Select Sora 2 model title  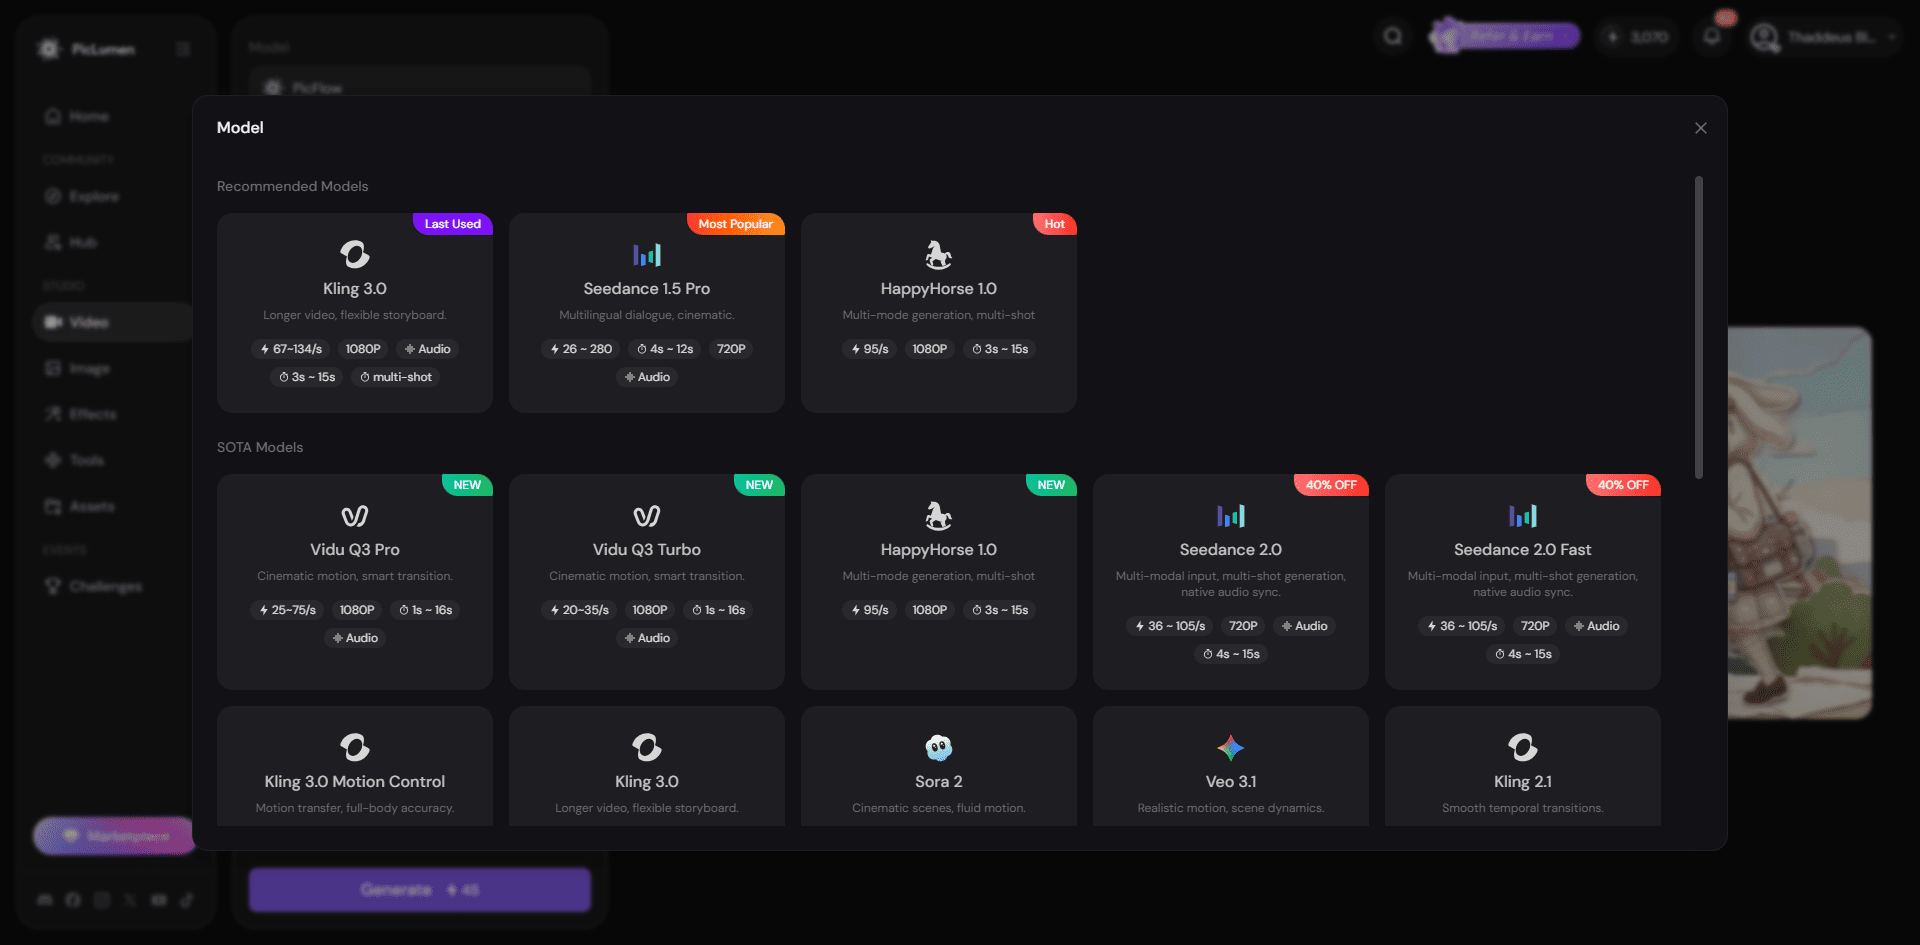coord(939,782)
